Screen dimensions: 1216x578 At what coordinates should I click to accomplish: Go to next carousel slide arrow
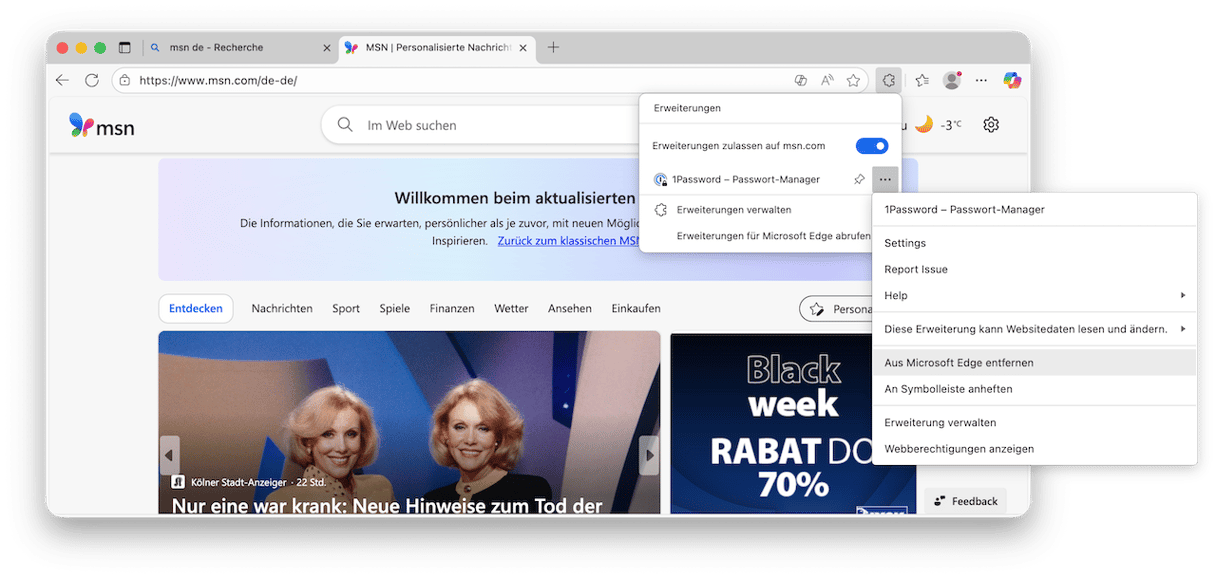pos(650,455)
